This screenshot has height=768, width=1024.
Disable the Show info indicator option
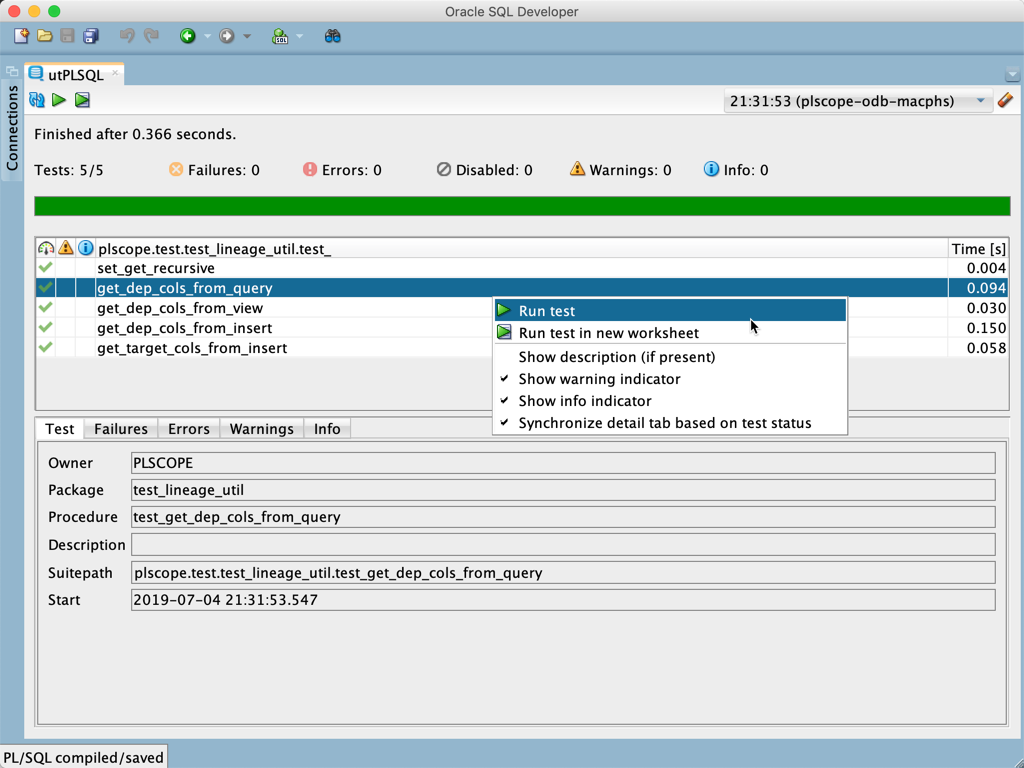pyautogui.click(x=584, y=401)
